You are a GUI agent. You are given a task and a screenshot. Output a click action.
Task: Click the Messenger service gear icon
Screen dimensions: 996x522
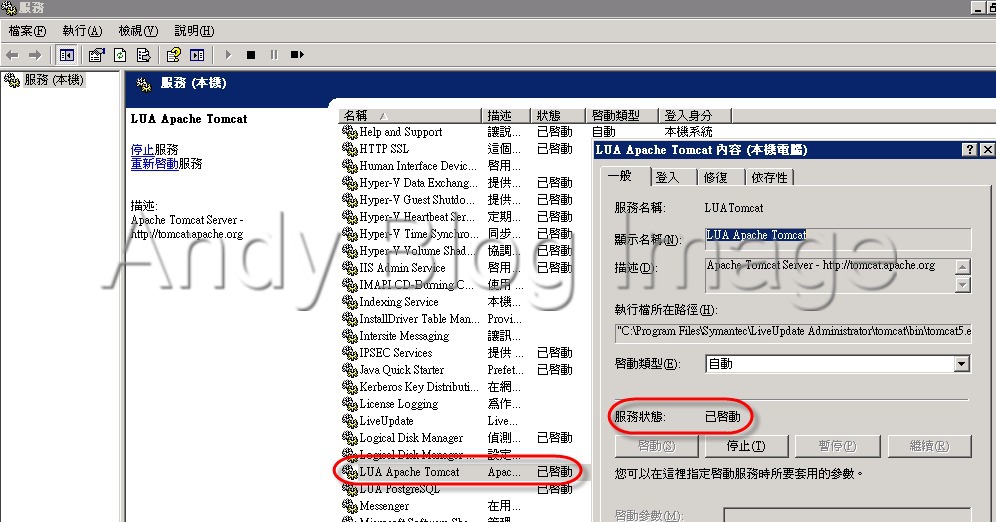coord(349,505)
